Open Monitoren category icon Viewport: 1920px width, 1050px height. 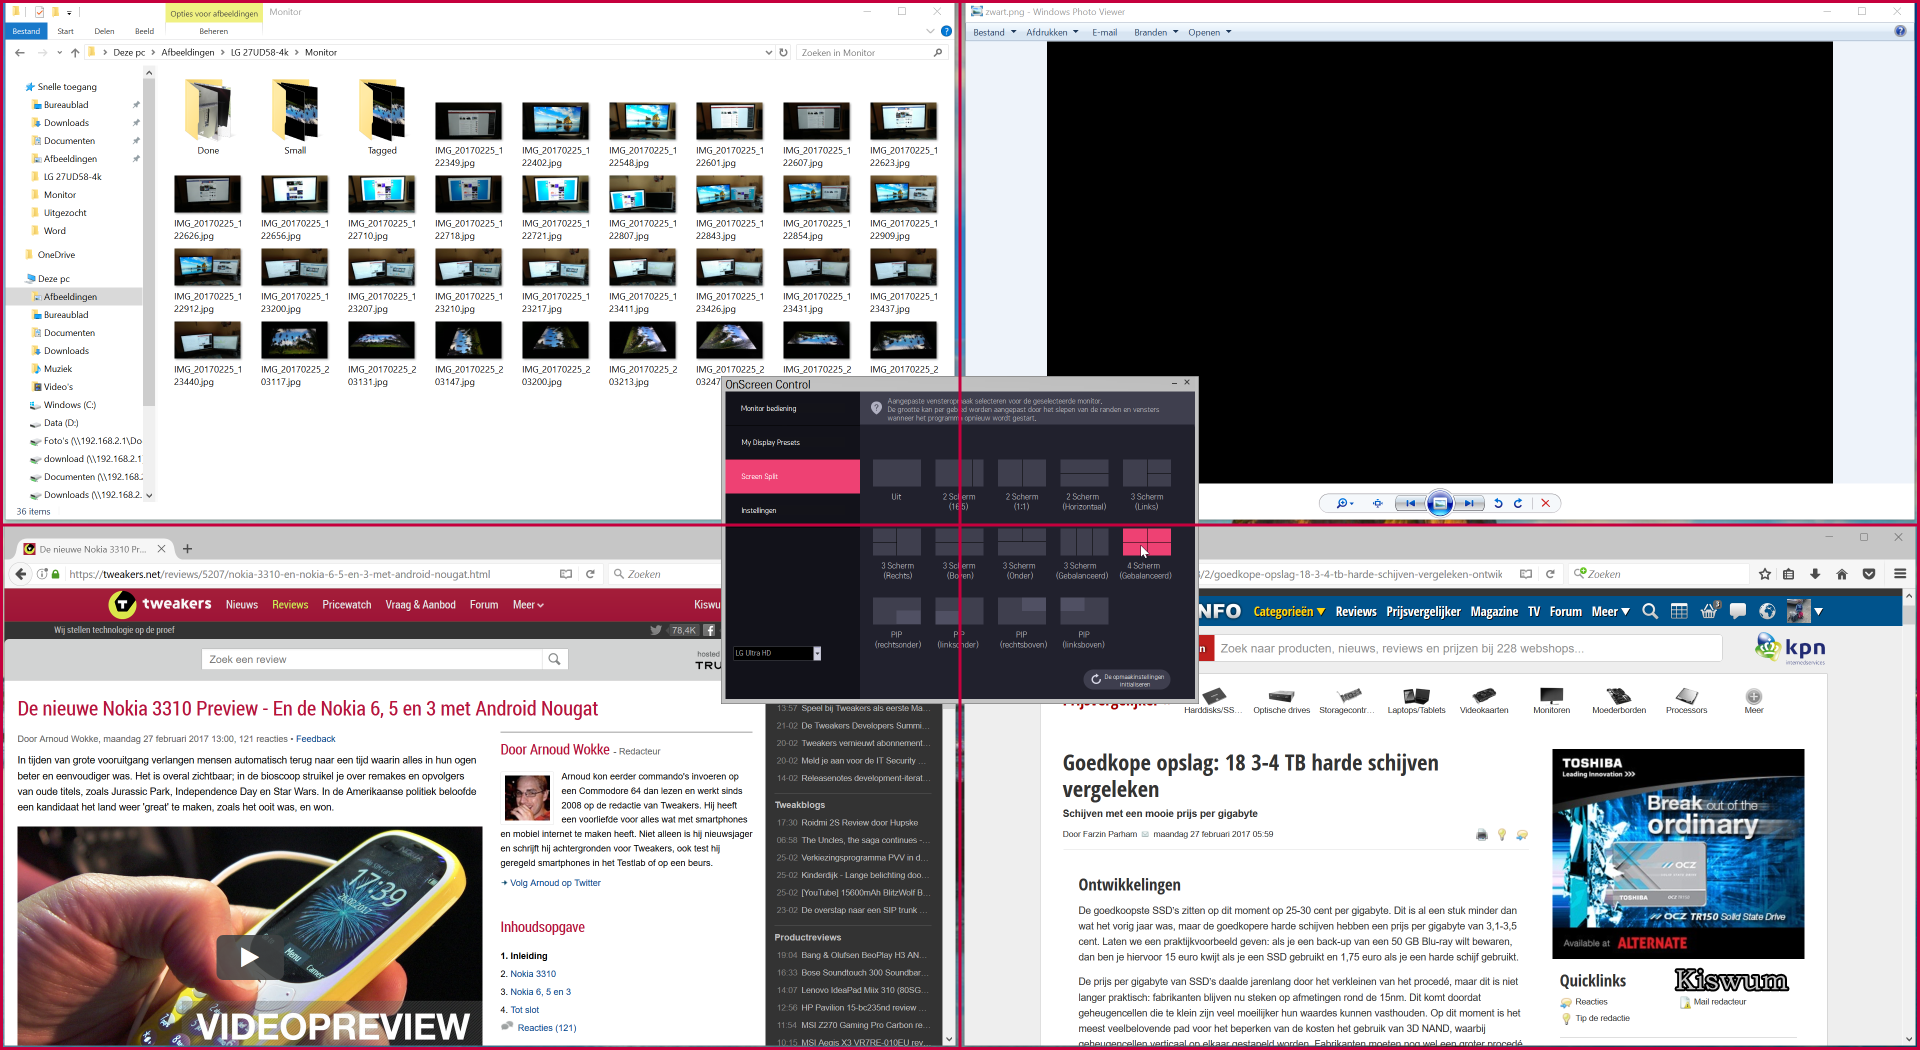tap(1551, 700)
